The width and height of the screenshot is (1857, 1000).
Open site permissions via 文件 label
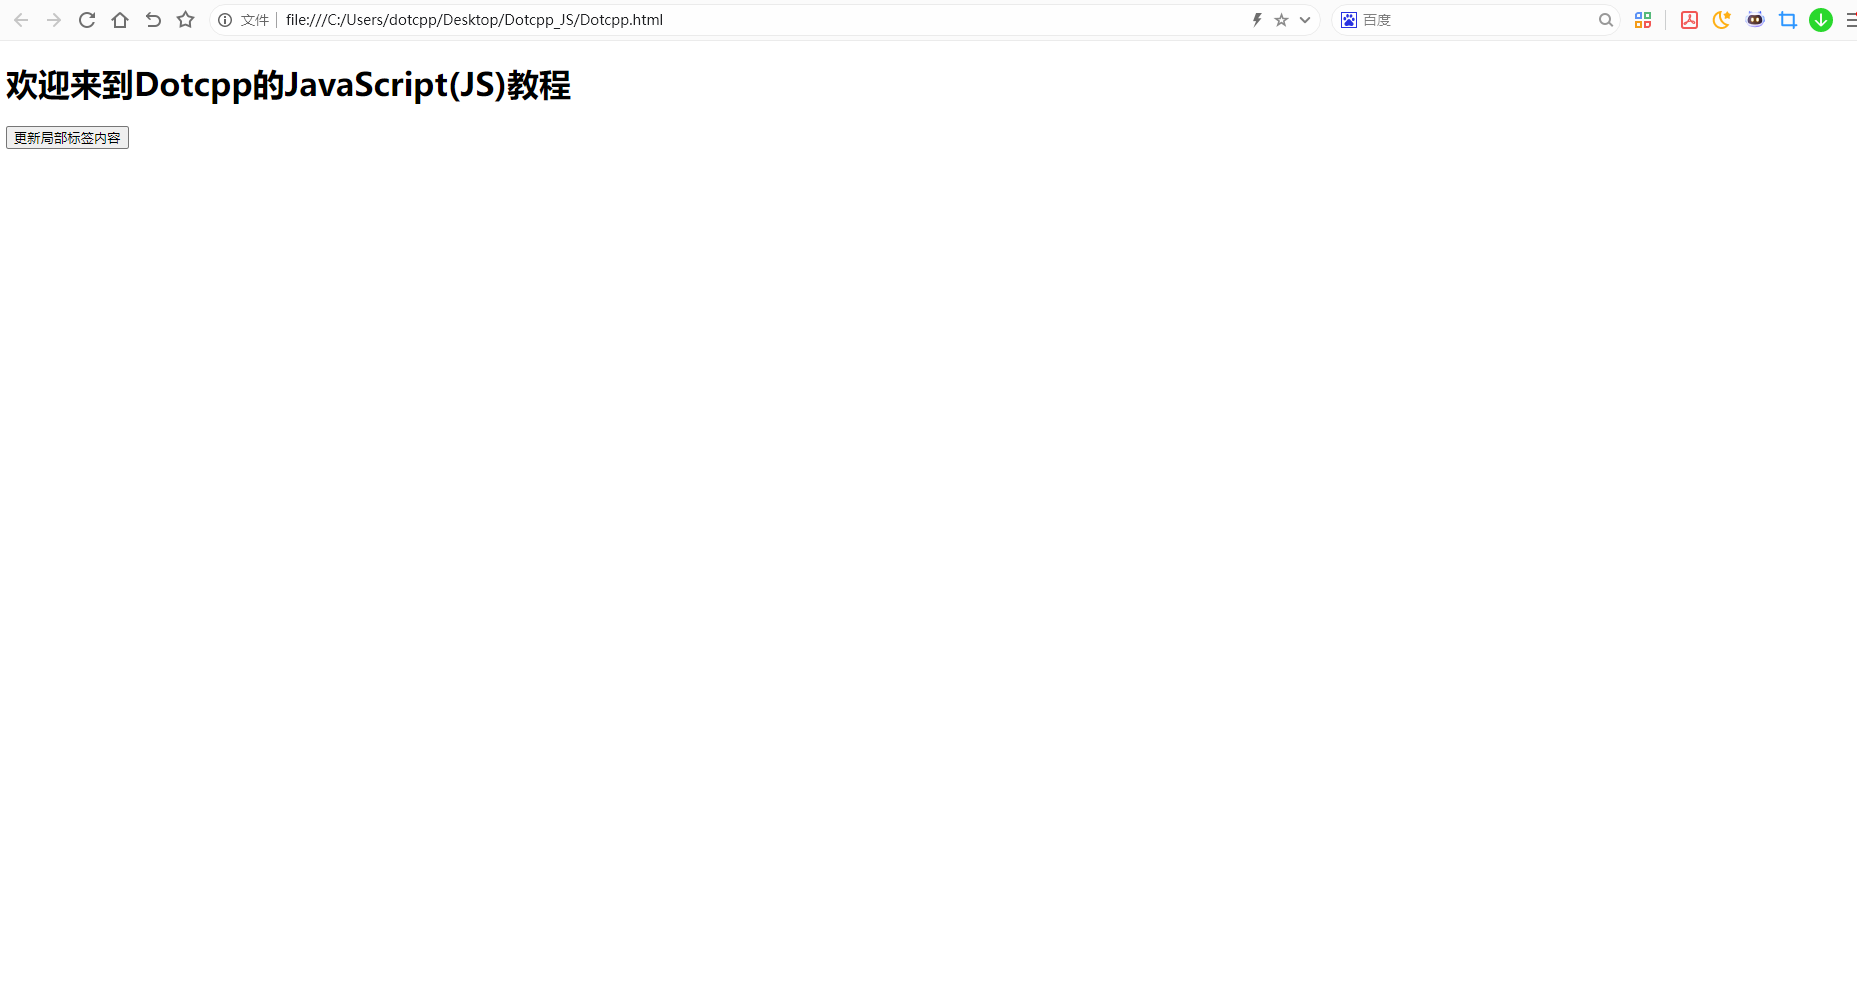(x=254, y=19)
